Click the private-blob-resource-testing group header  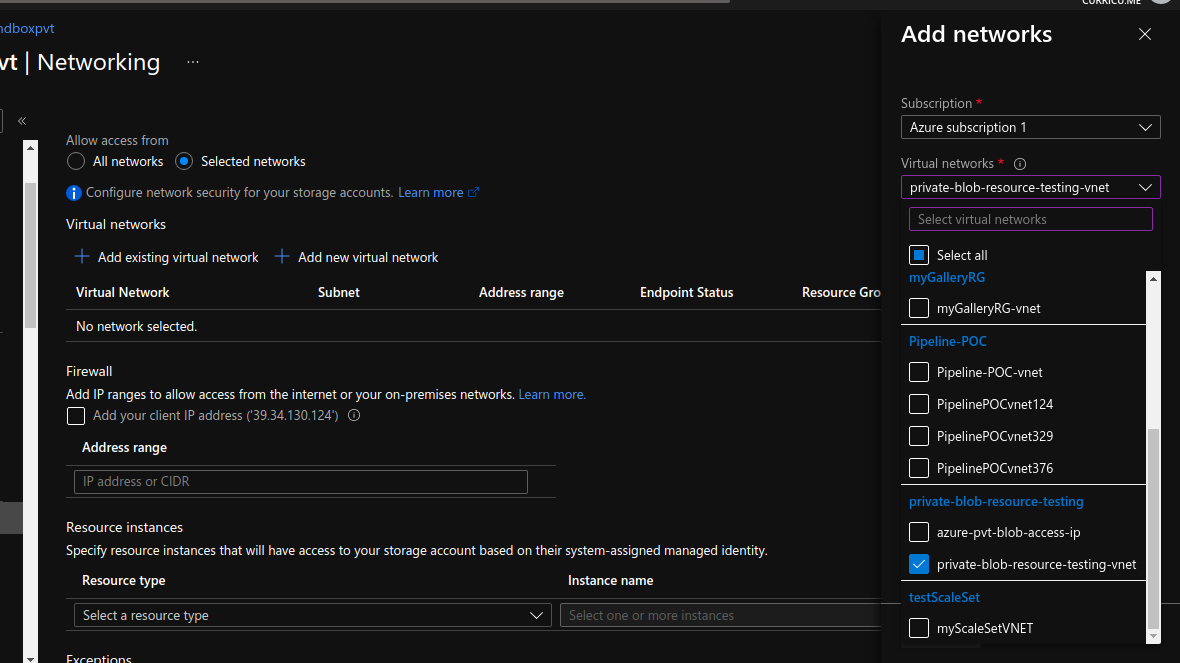coord(996,501)
